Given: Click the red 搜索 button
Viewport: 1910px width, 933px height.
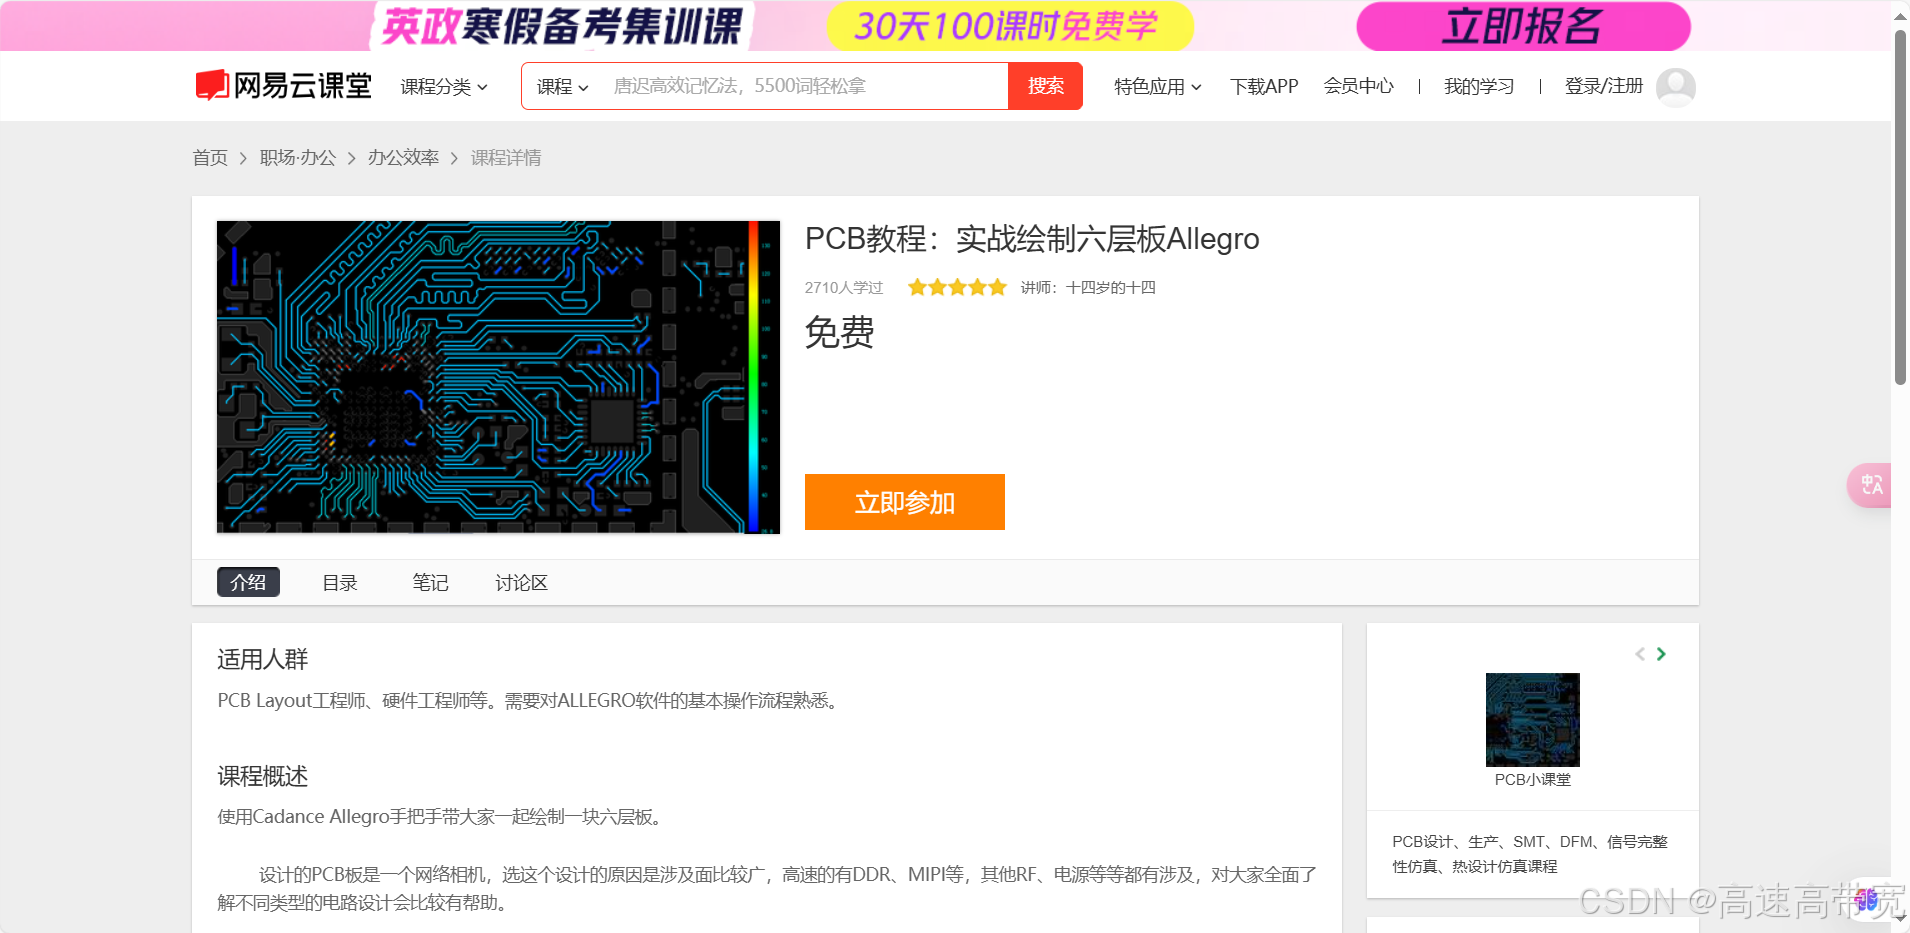Looking at the screenshot, I should pyautogui.click(x=1045, y=86).
